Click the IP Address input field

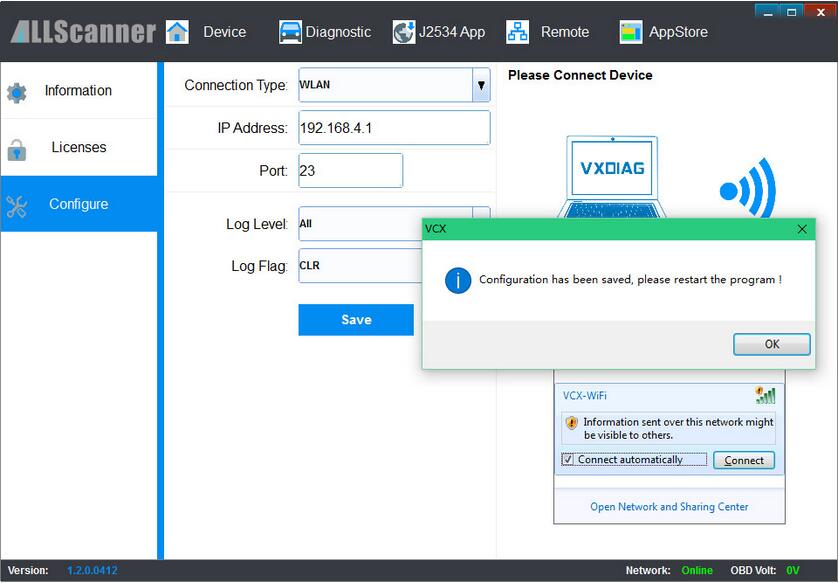394,128
